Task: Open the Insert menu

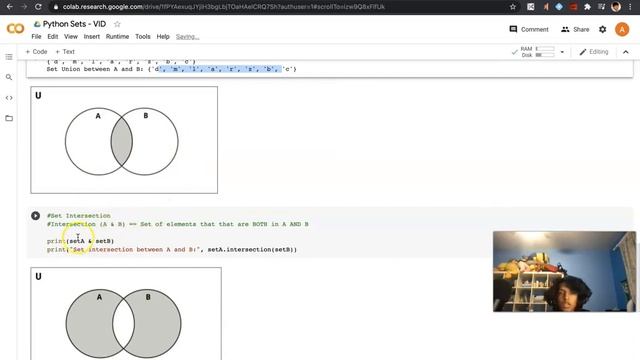Action: point(91,37)
